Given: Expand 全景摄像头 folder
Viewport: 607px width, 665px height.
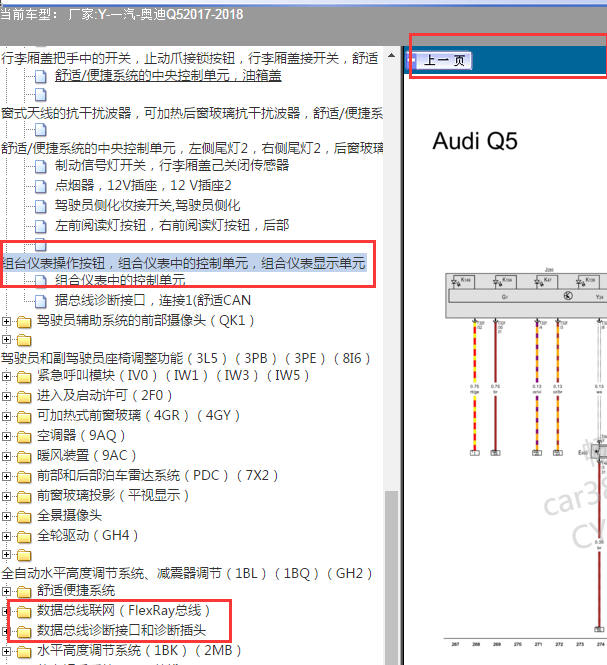Looking at the screenshot, I should point(6,516).
